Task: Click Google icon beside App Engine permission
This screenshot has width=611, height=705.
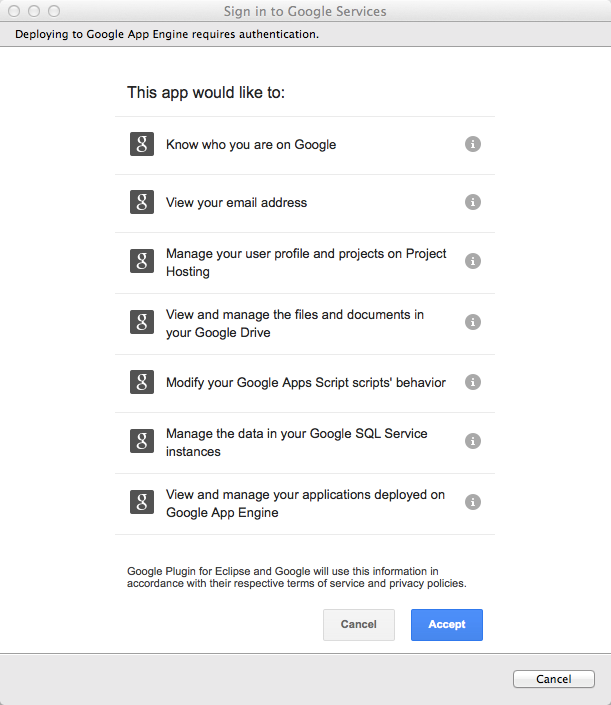Action: click(142, 502)
